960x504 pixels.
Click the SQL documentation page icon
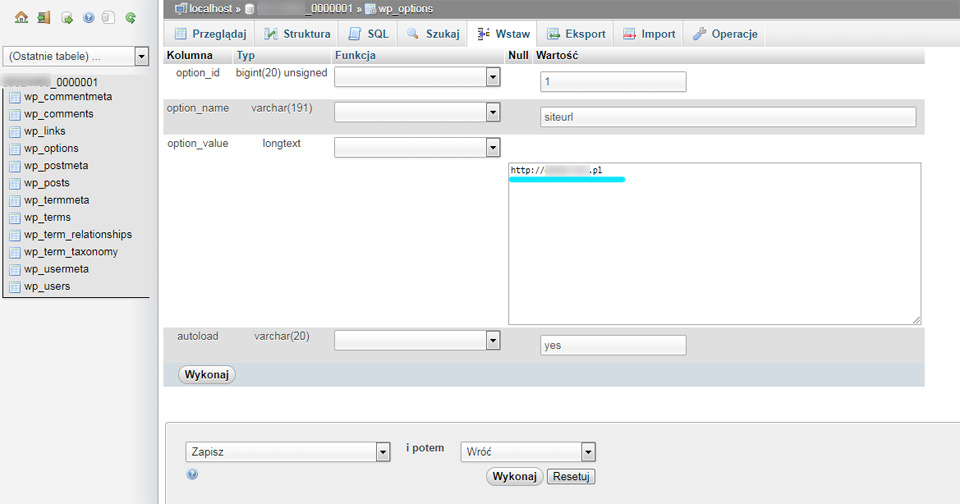point(108,18)
